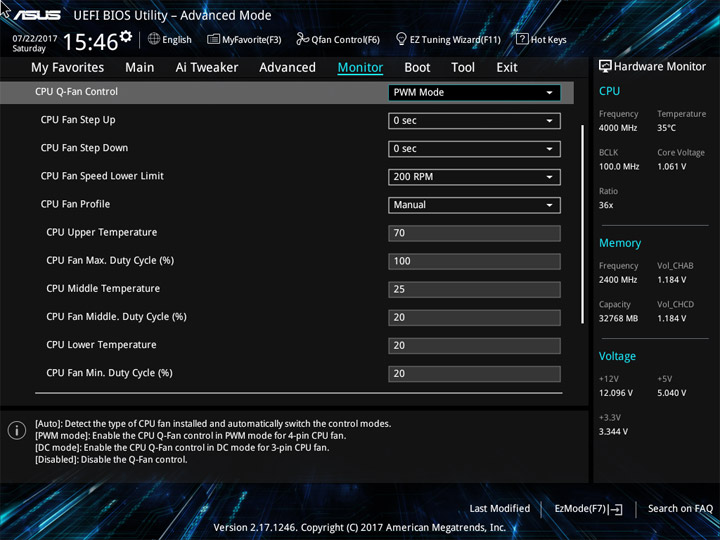Viewport: 720px width, 540px height.
Task: Launch EZ Tuning Wizard(F11)
Action: pyautogui.click(x=448, y=39)
